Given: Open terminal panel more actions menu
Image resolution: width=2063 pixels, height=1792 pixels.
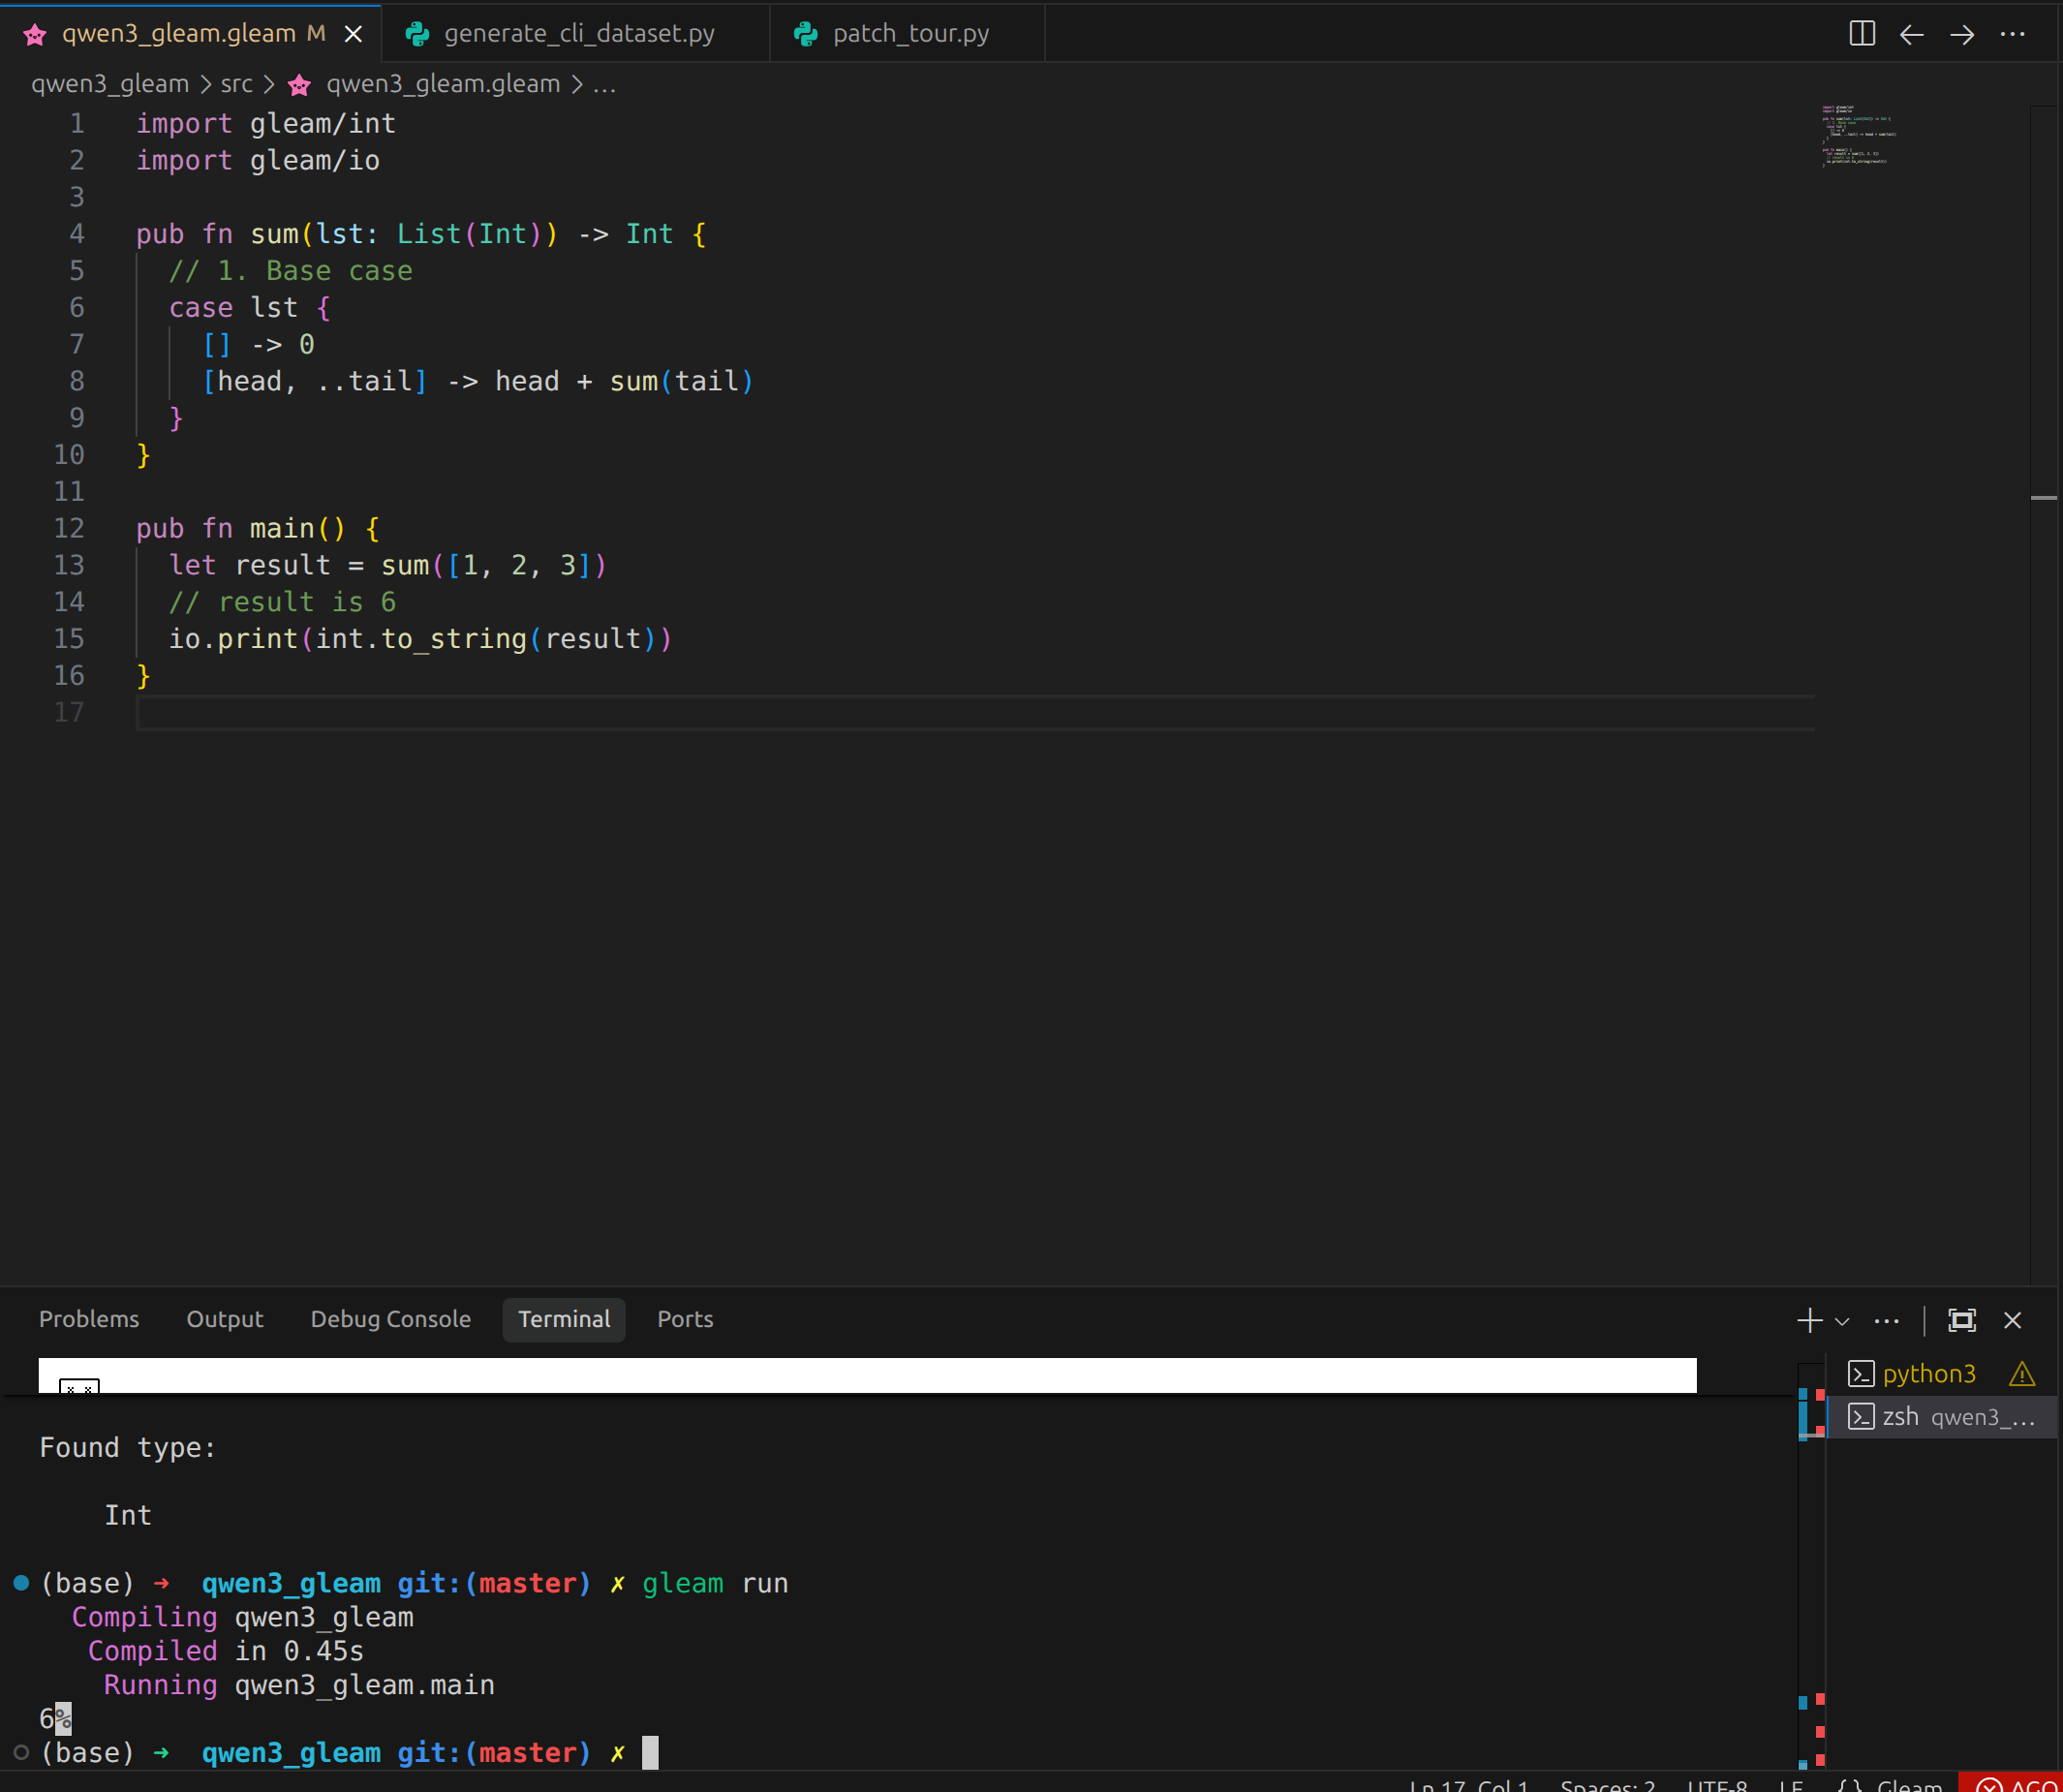Looking at the screenshot, I should (x=1886, y=1320).
